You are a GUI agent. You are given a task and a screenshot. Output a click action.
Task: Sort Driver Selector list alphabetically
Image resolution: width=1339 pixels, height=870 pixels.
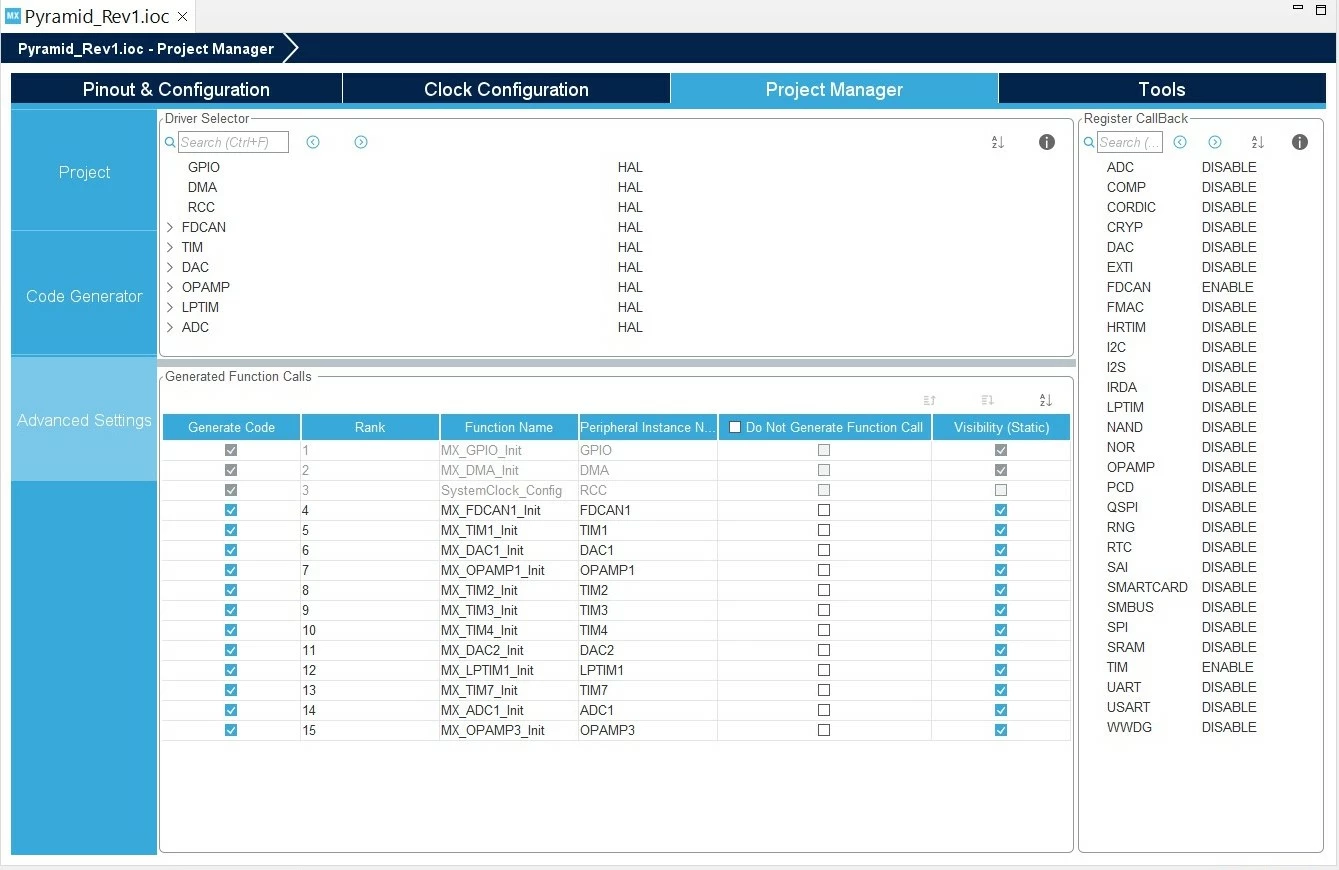[997, 142]
